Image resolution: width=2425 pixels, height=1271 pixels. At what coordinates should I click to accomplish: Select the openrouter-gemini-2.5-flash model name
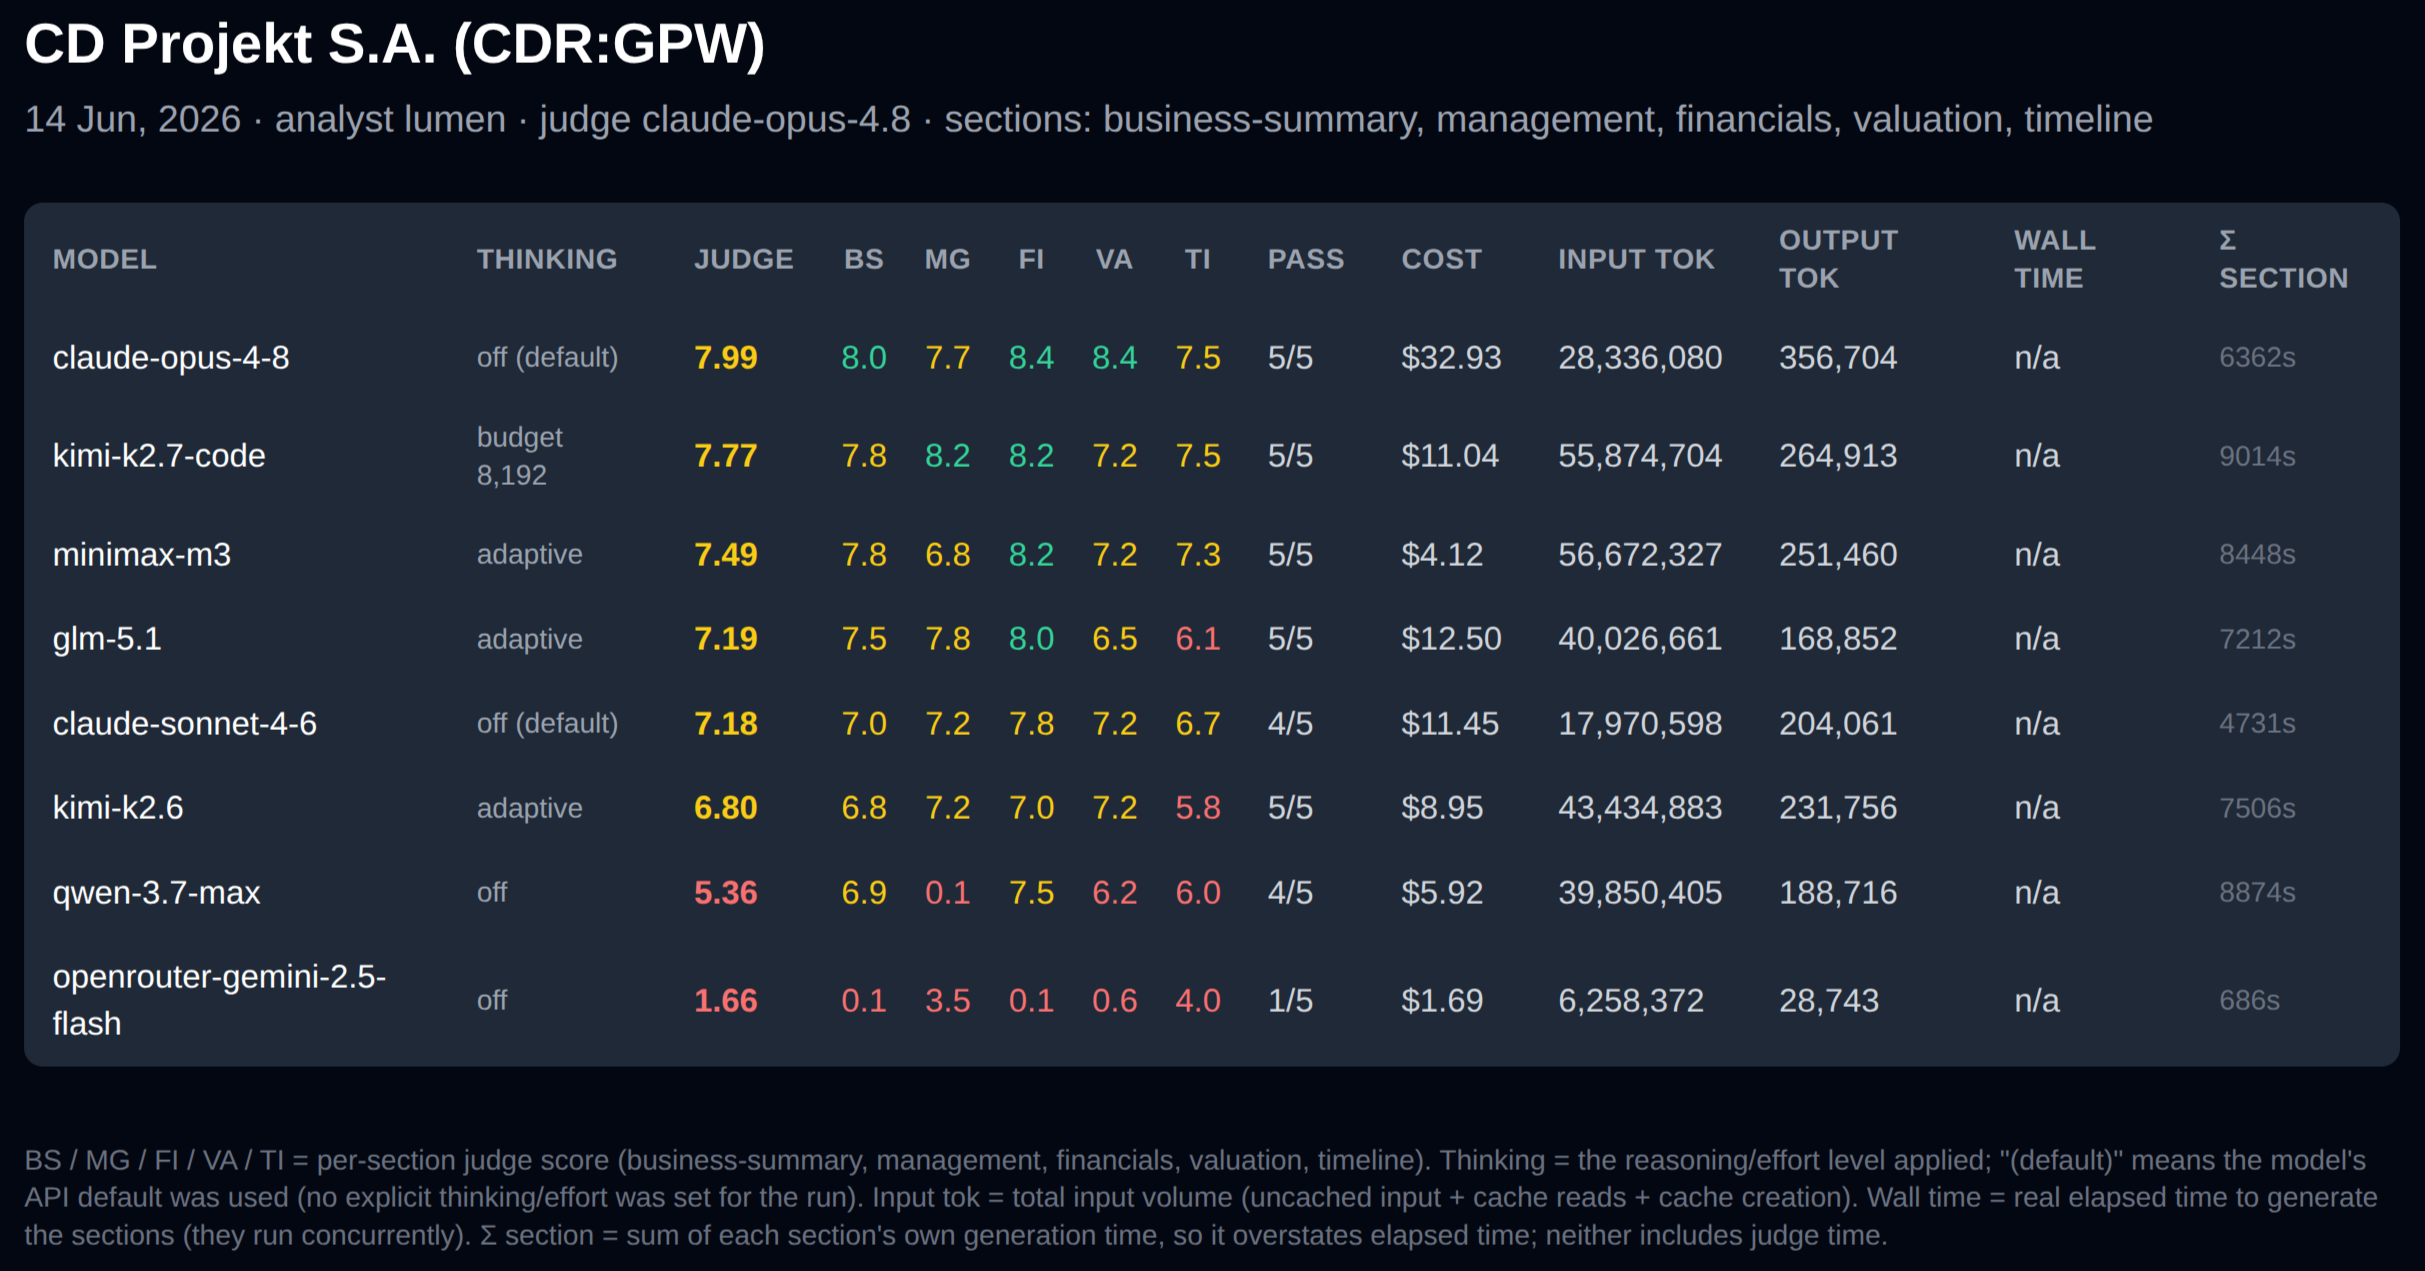219,1000
